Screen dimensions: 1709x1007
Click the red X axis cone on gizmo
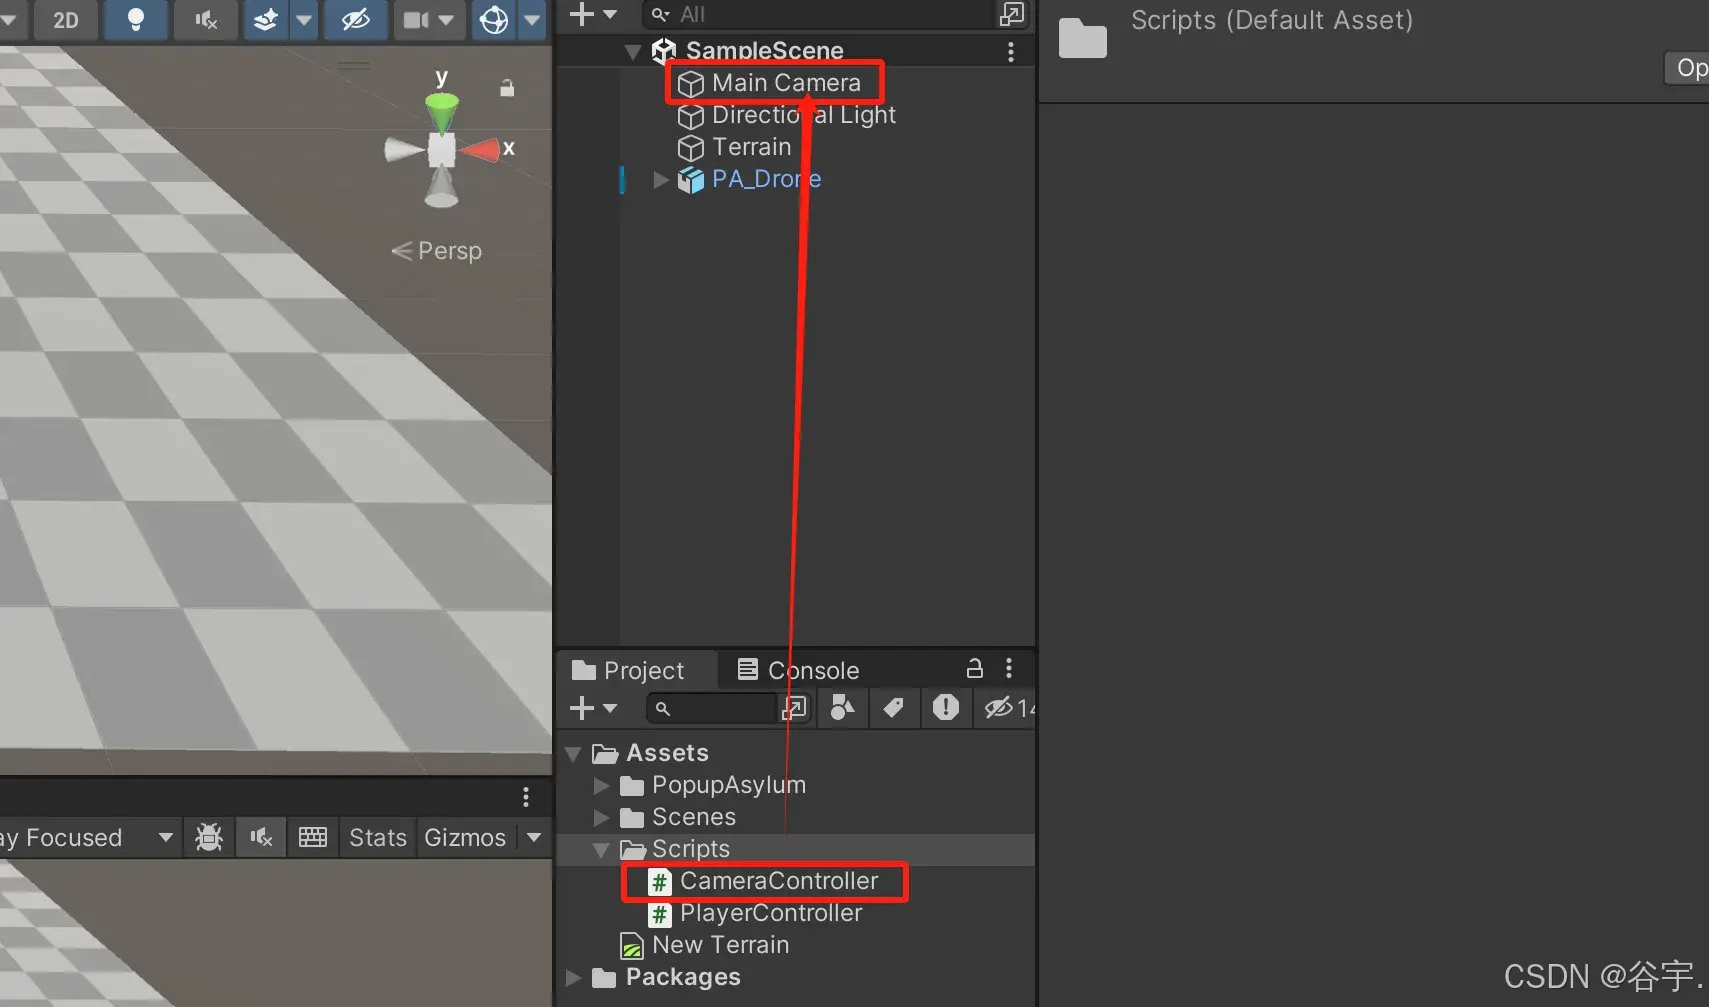(x=482, y=150)
